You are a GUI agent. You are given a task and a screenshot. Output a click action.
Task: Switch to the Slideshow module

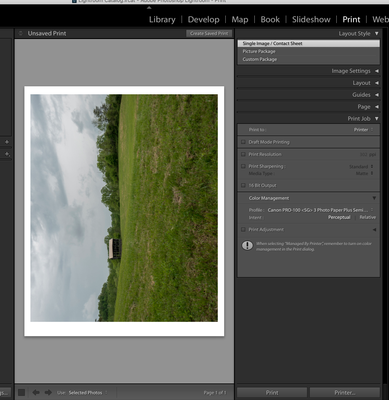[x=311, y=20]
